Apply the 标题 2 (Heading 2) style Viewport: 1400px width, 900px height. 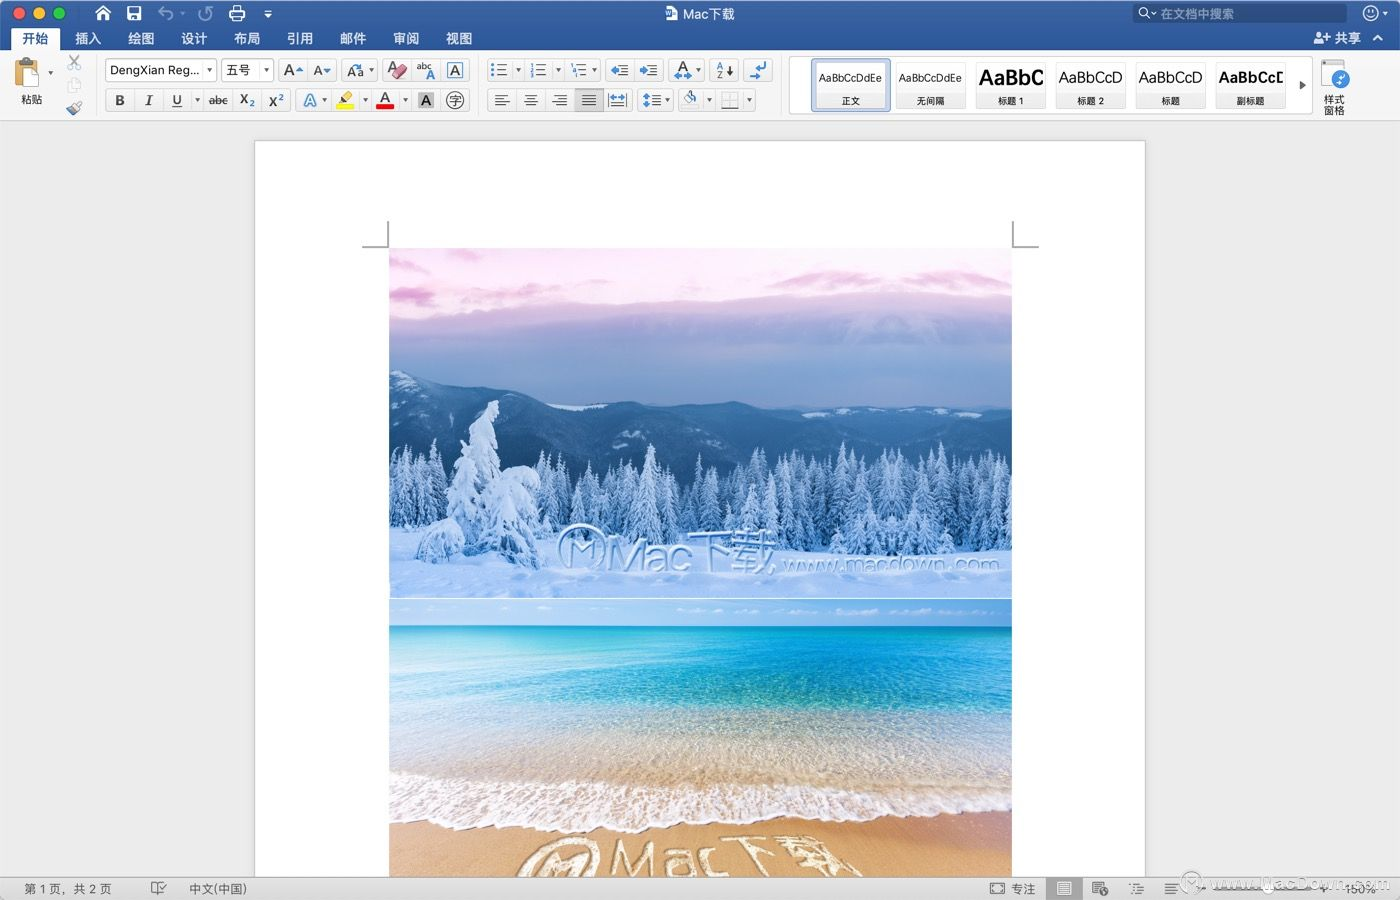1090,85
